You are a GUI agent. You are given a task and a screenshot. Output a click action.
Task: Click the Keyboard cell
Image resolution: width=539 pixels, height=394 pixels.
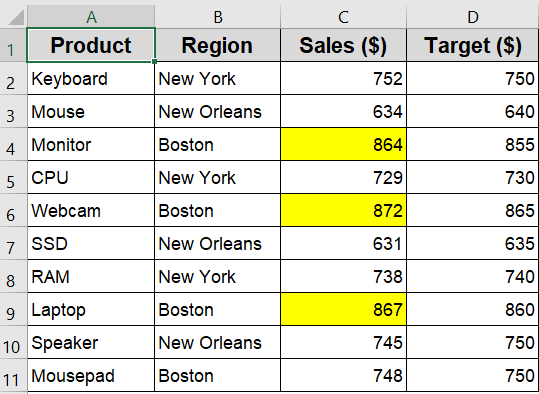coord(91,78)
